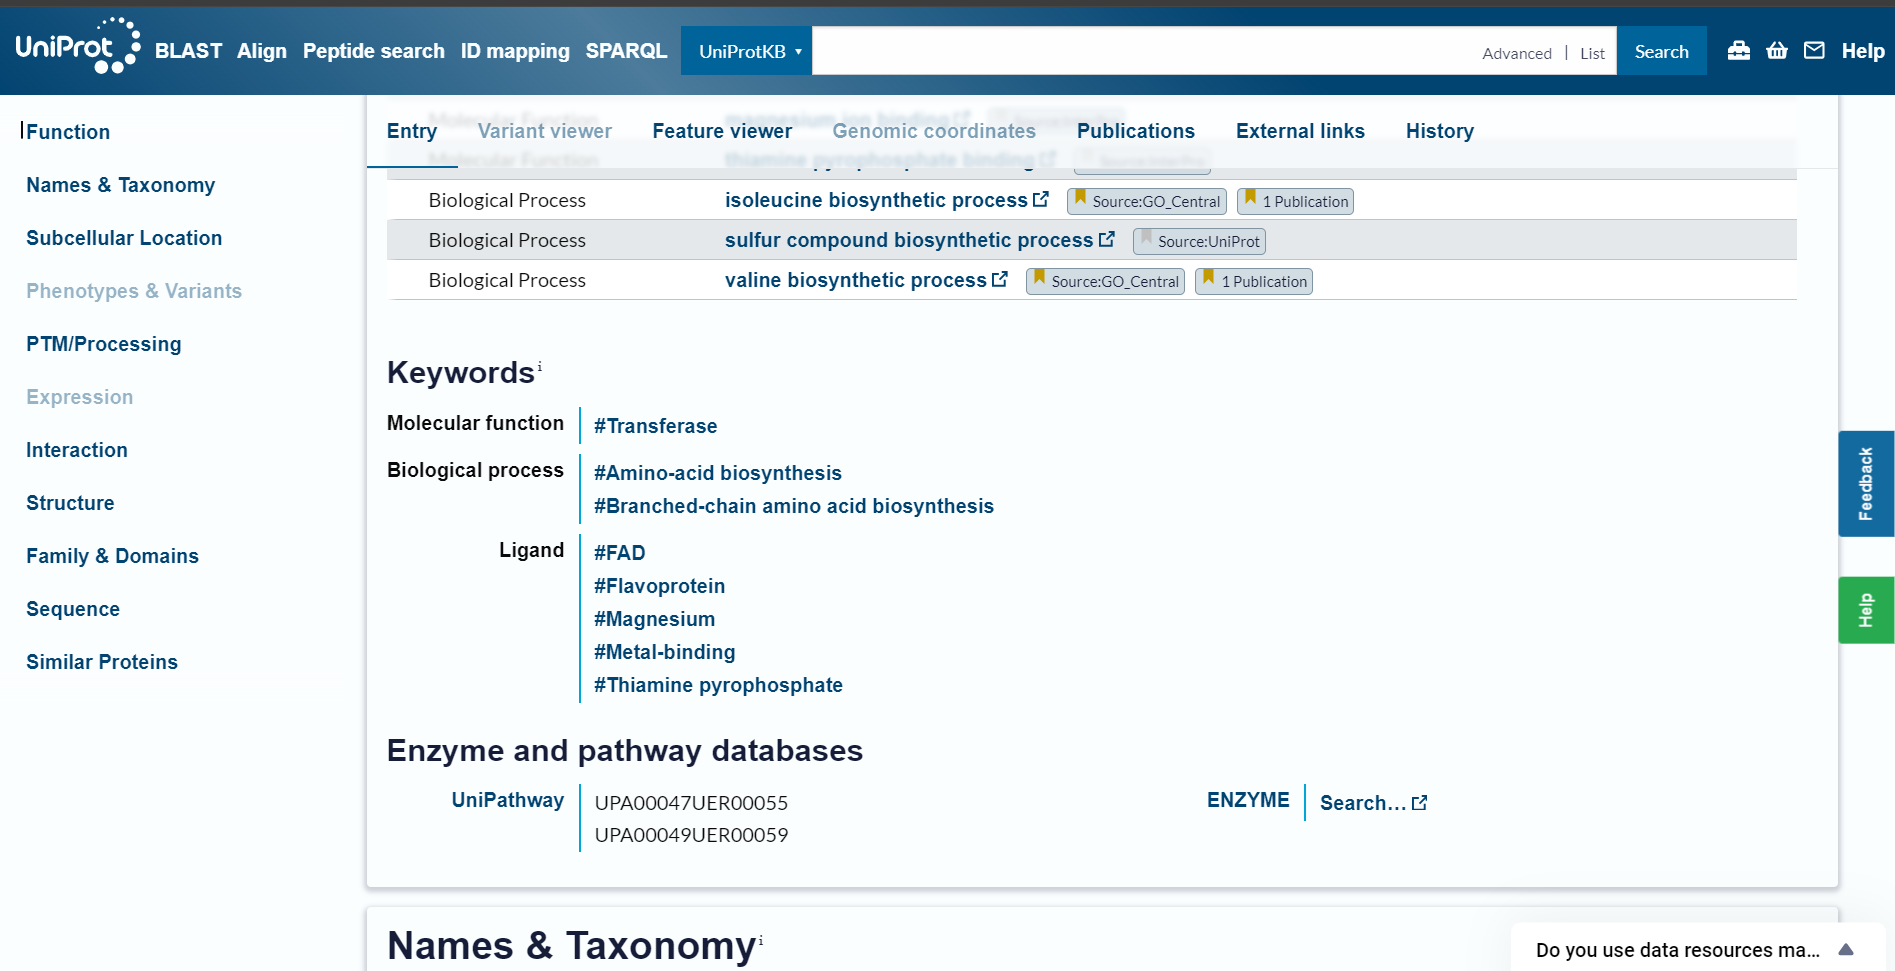Click UPA00047UER00055 pathway text
Image resolution: width=1895 pixels, height=971 pixels.
[691, 803]
